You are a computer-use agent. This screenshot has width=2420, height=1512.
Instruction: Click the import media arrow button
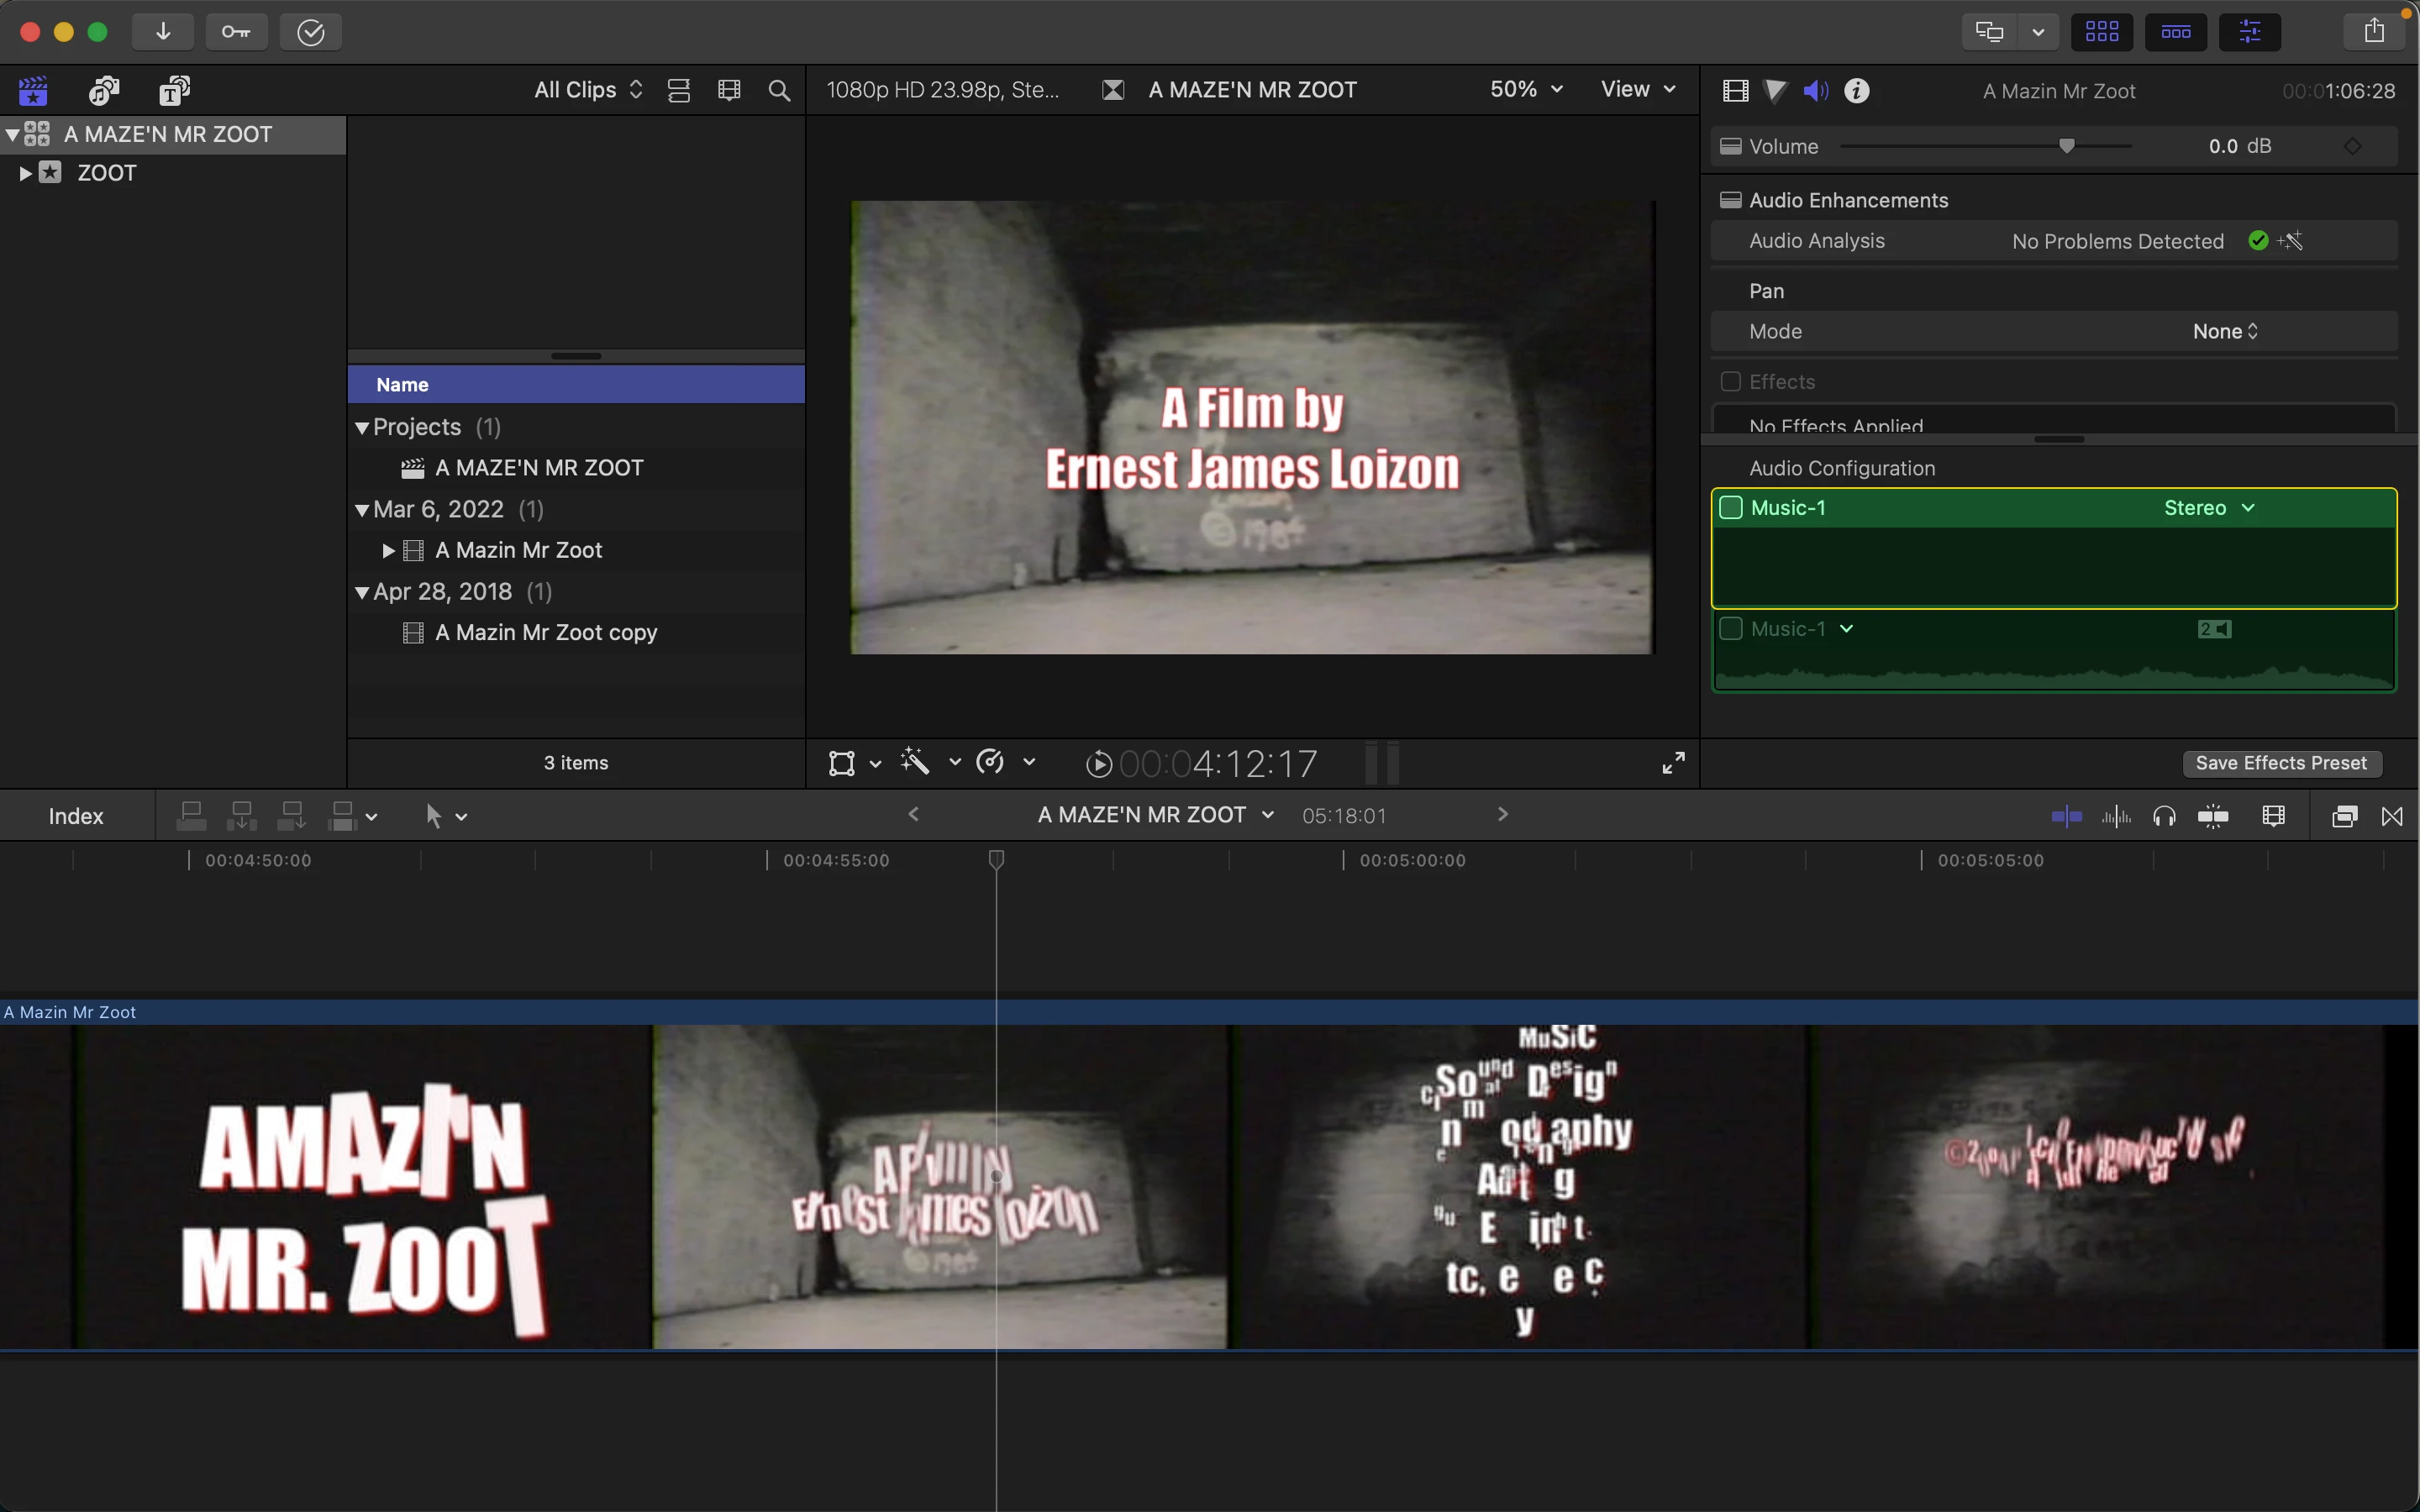(163, 32)
